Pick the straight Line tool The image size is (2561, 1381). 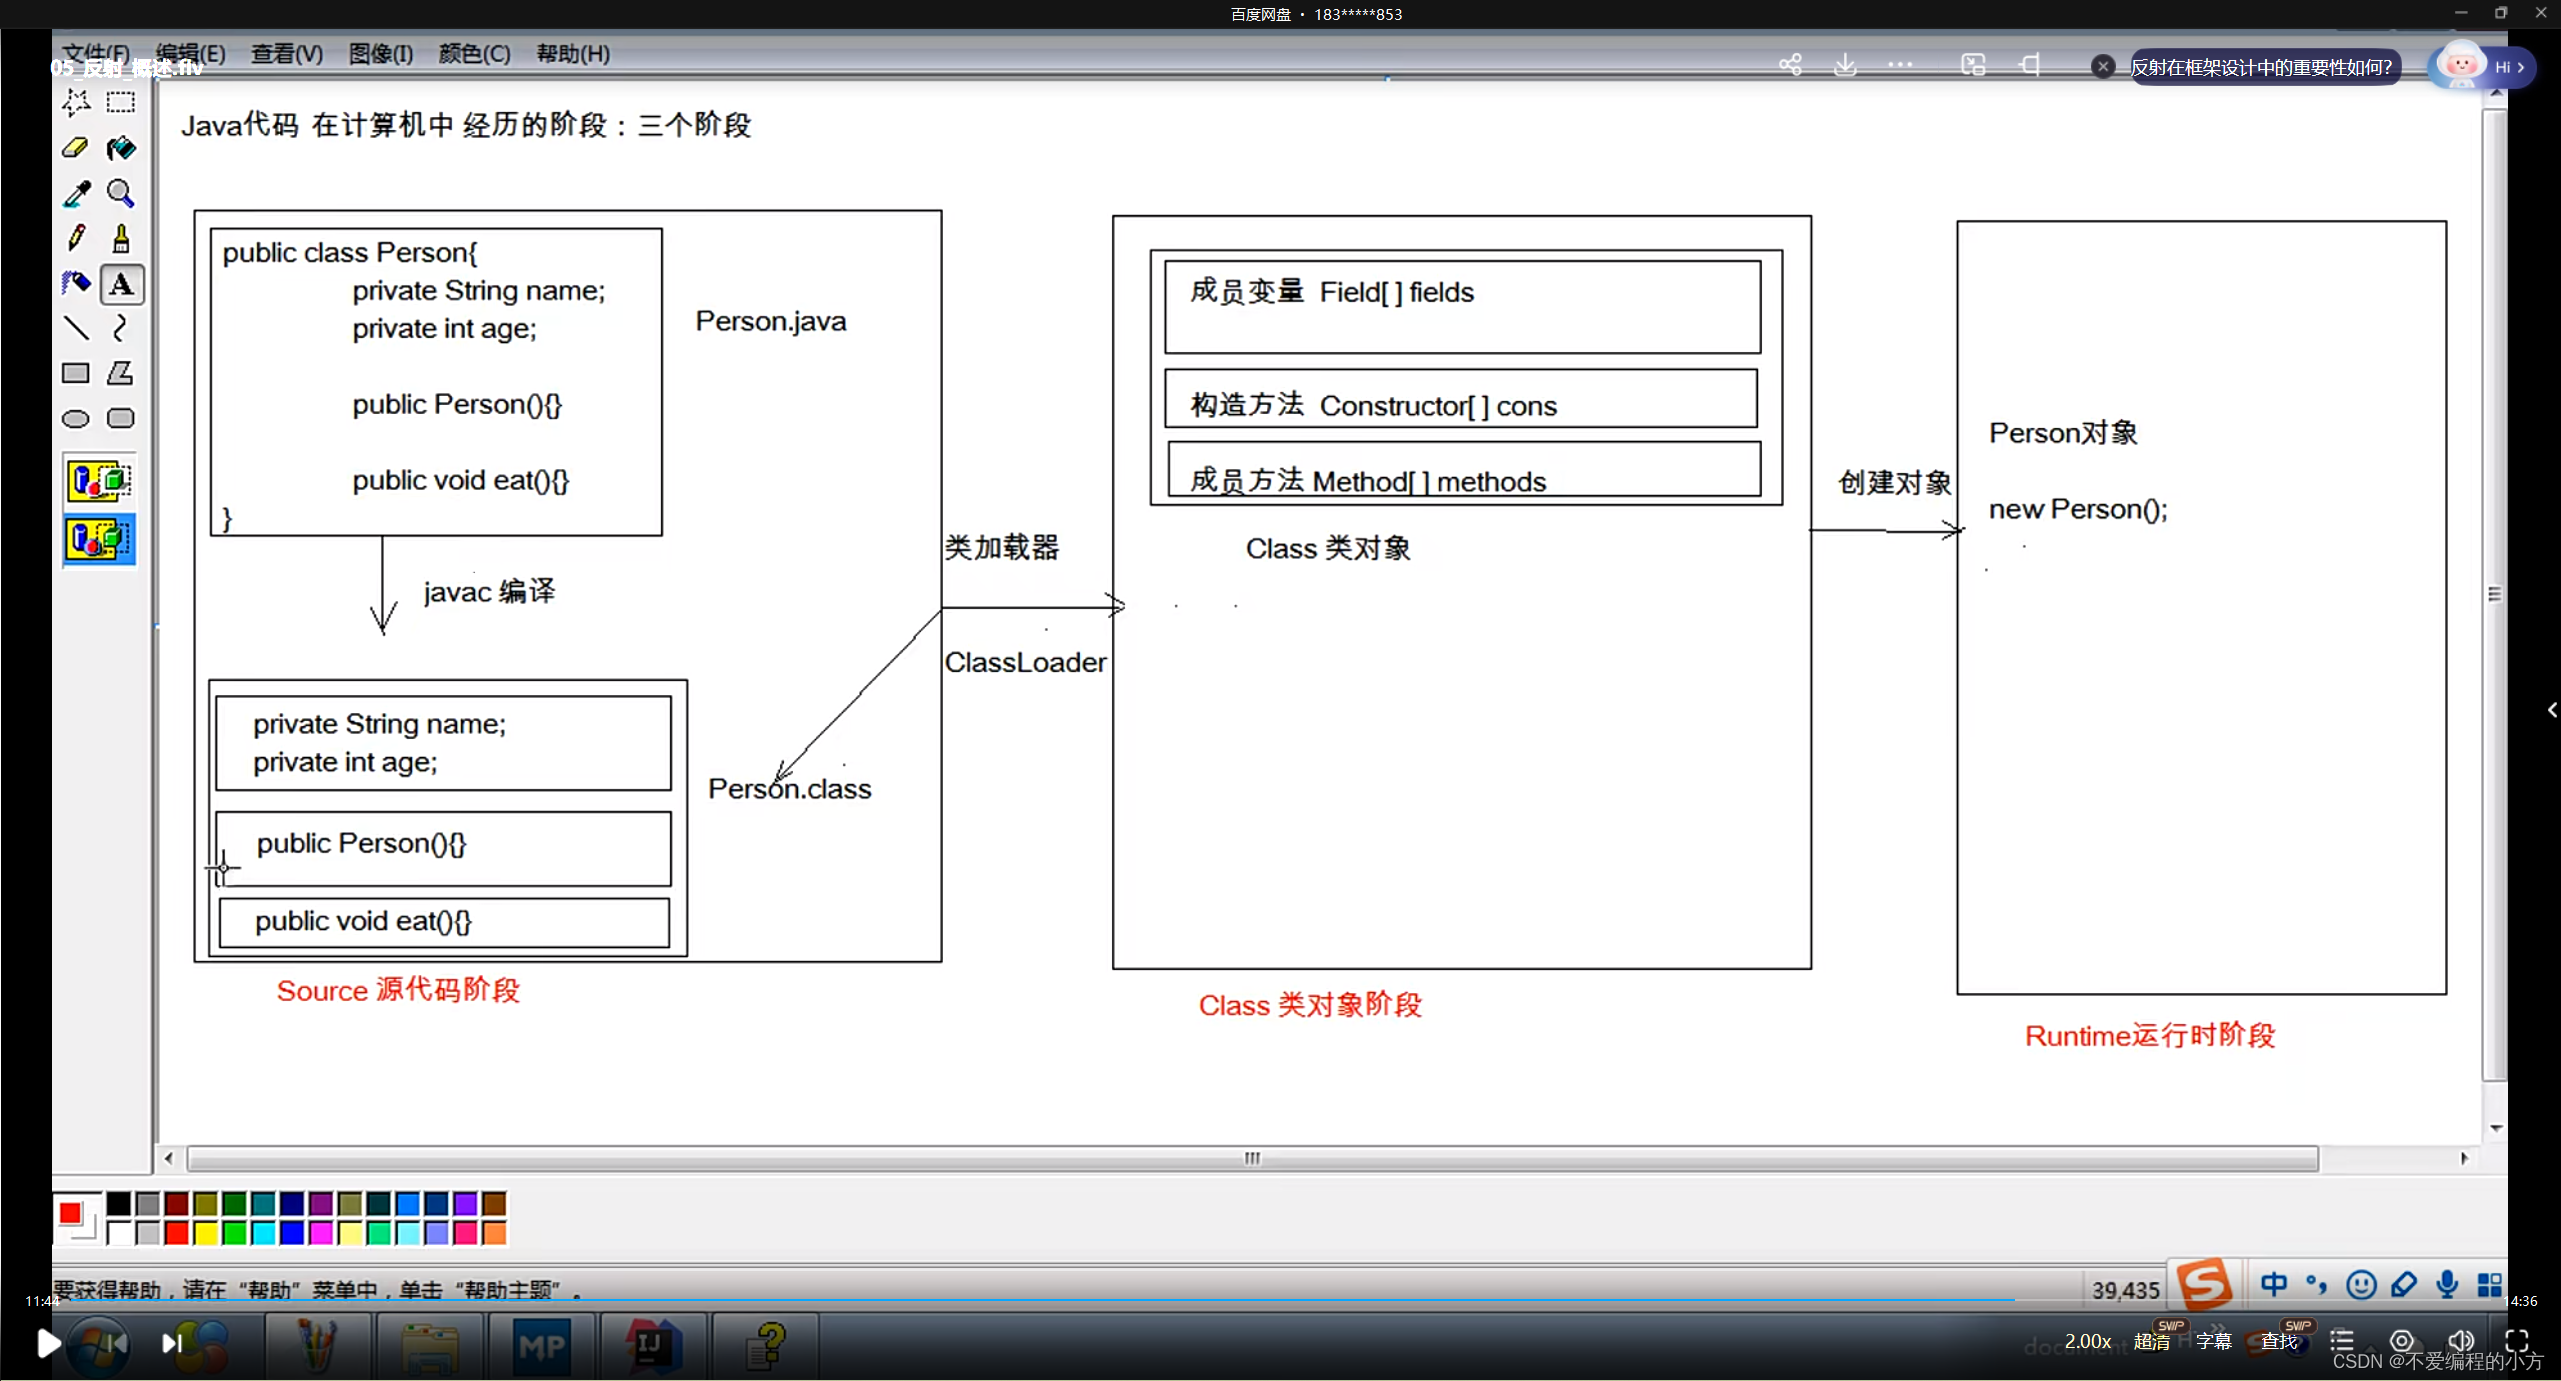point(76,328)
